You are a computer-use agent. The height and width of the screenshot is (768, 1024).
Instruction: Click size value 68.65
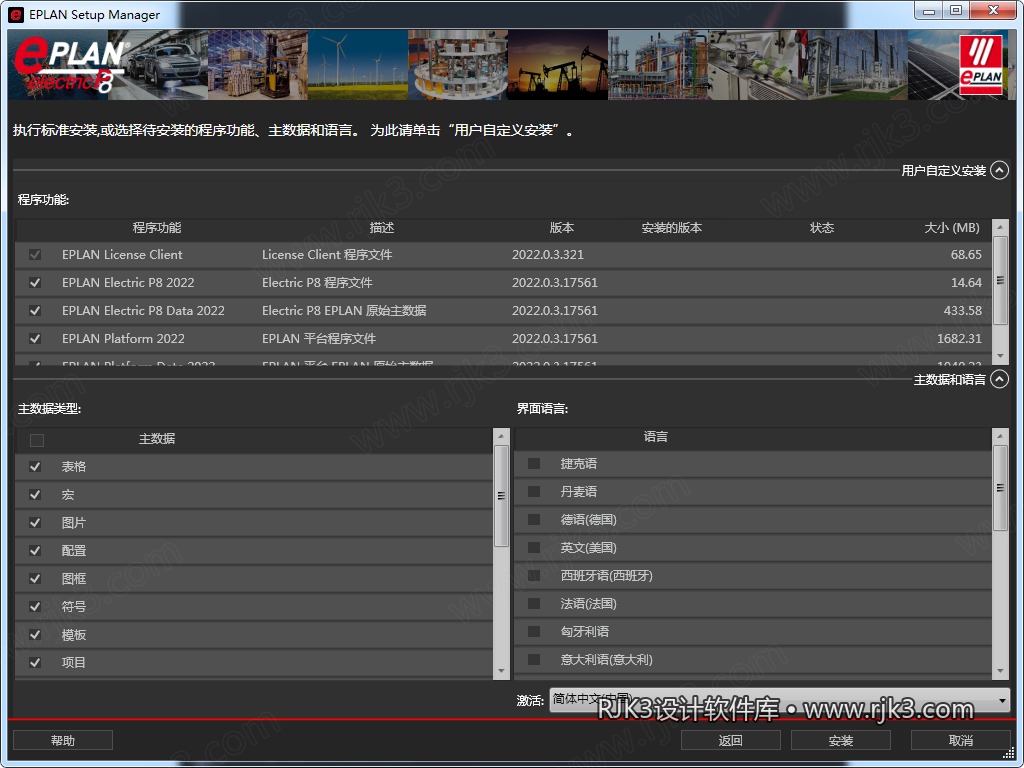tap(966, 255)
